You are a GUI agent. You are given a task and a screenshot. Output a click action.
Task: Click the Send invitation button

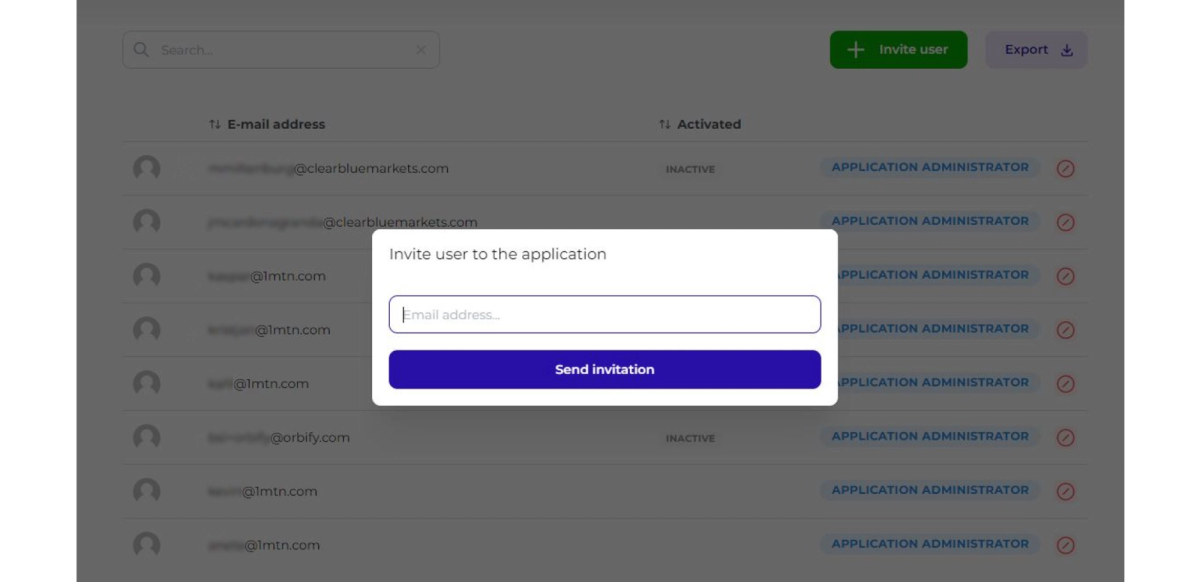604,369
